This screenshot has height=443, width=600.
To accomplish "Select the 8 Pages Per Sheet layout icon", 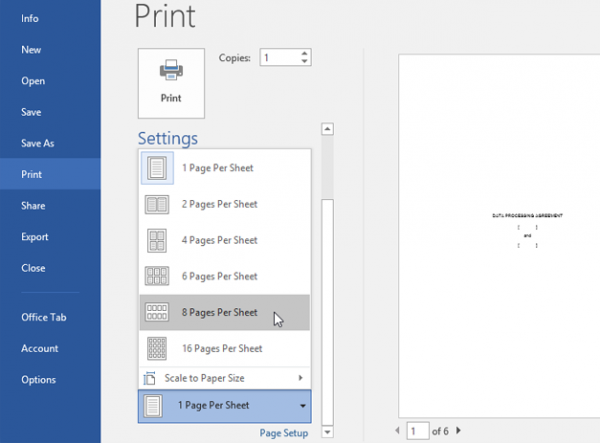I will (157, 312).
